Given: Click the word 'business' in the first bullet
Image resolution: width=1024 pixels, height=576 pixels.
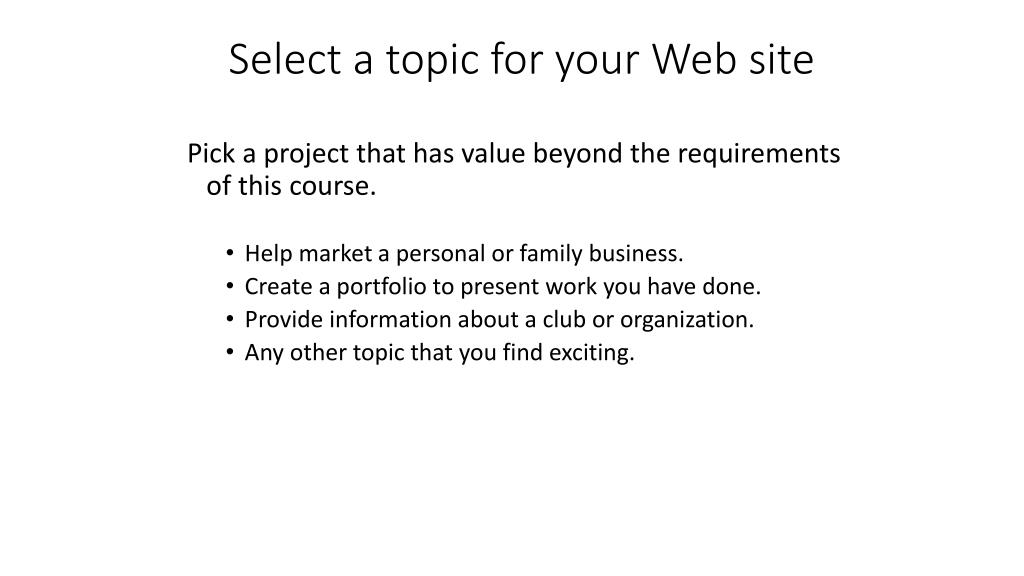Looking at the screenshot, I should point(635,253).
